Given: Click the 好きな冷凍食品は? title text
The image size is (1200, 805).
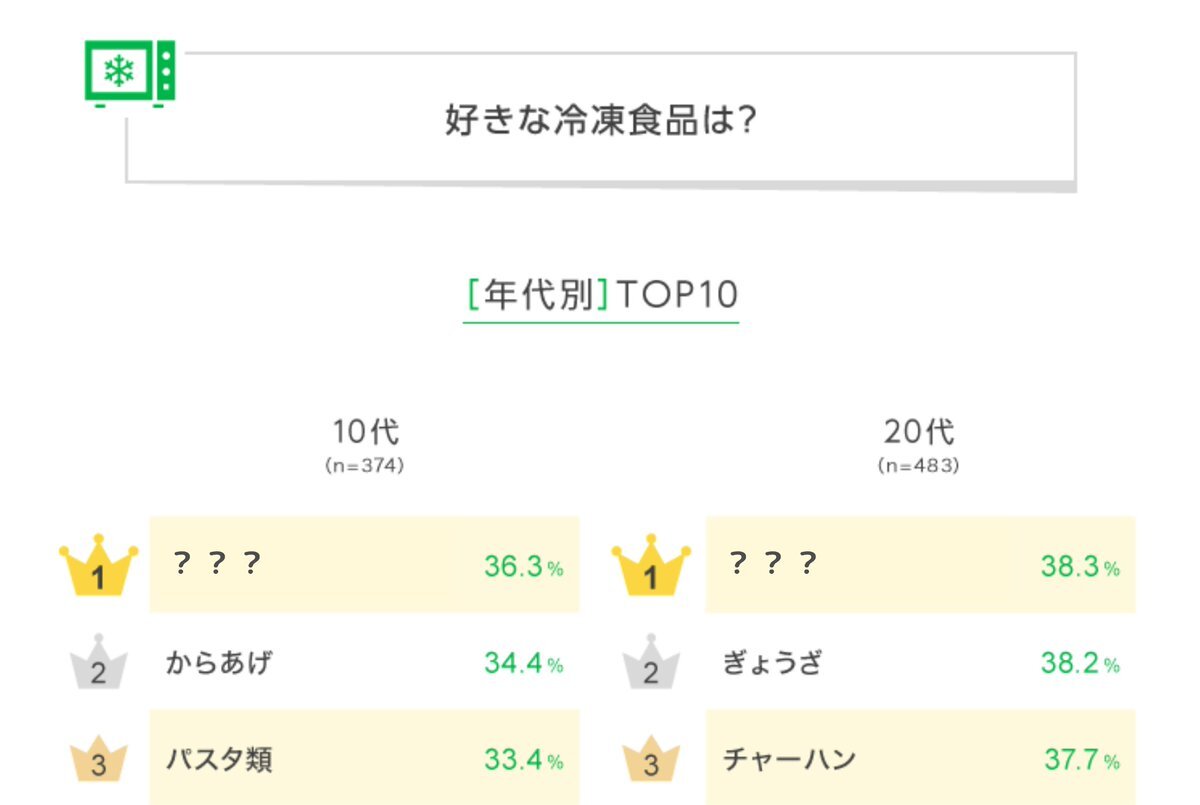Looking at the screenshot, I should tap(600, 122).
